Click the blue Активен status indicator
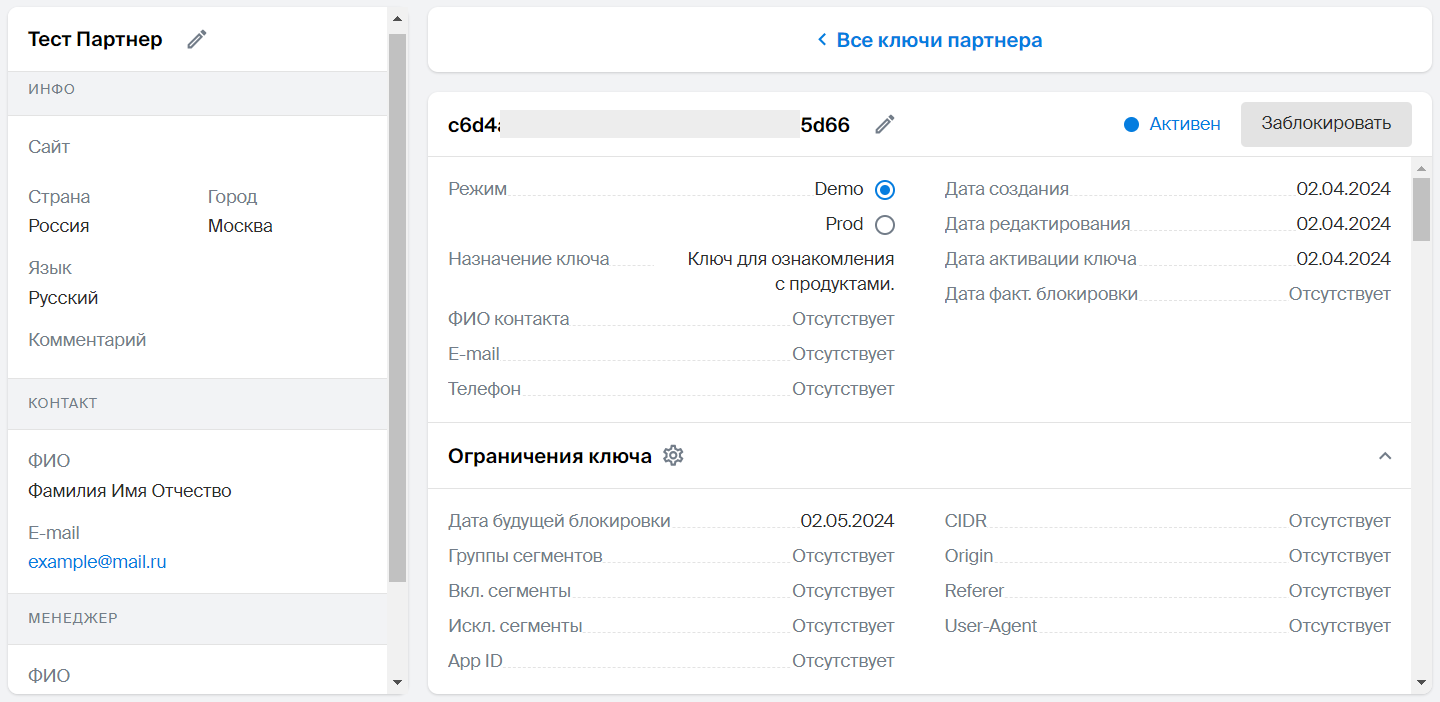1440x702 pixels. point(1131,124)
